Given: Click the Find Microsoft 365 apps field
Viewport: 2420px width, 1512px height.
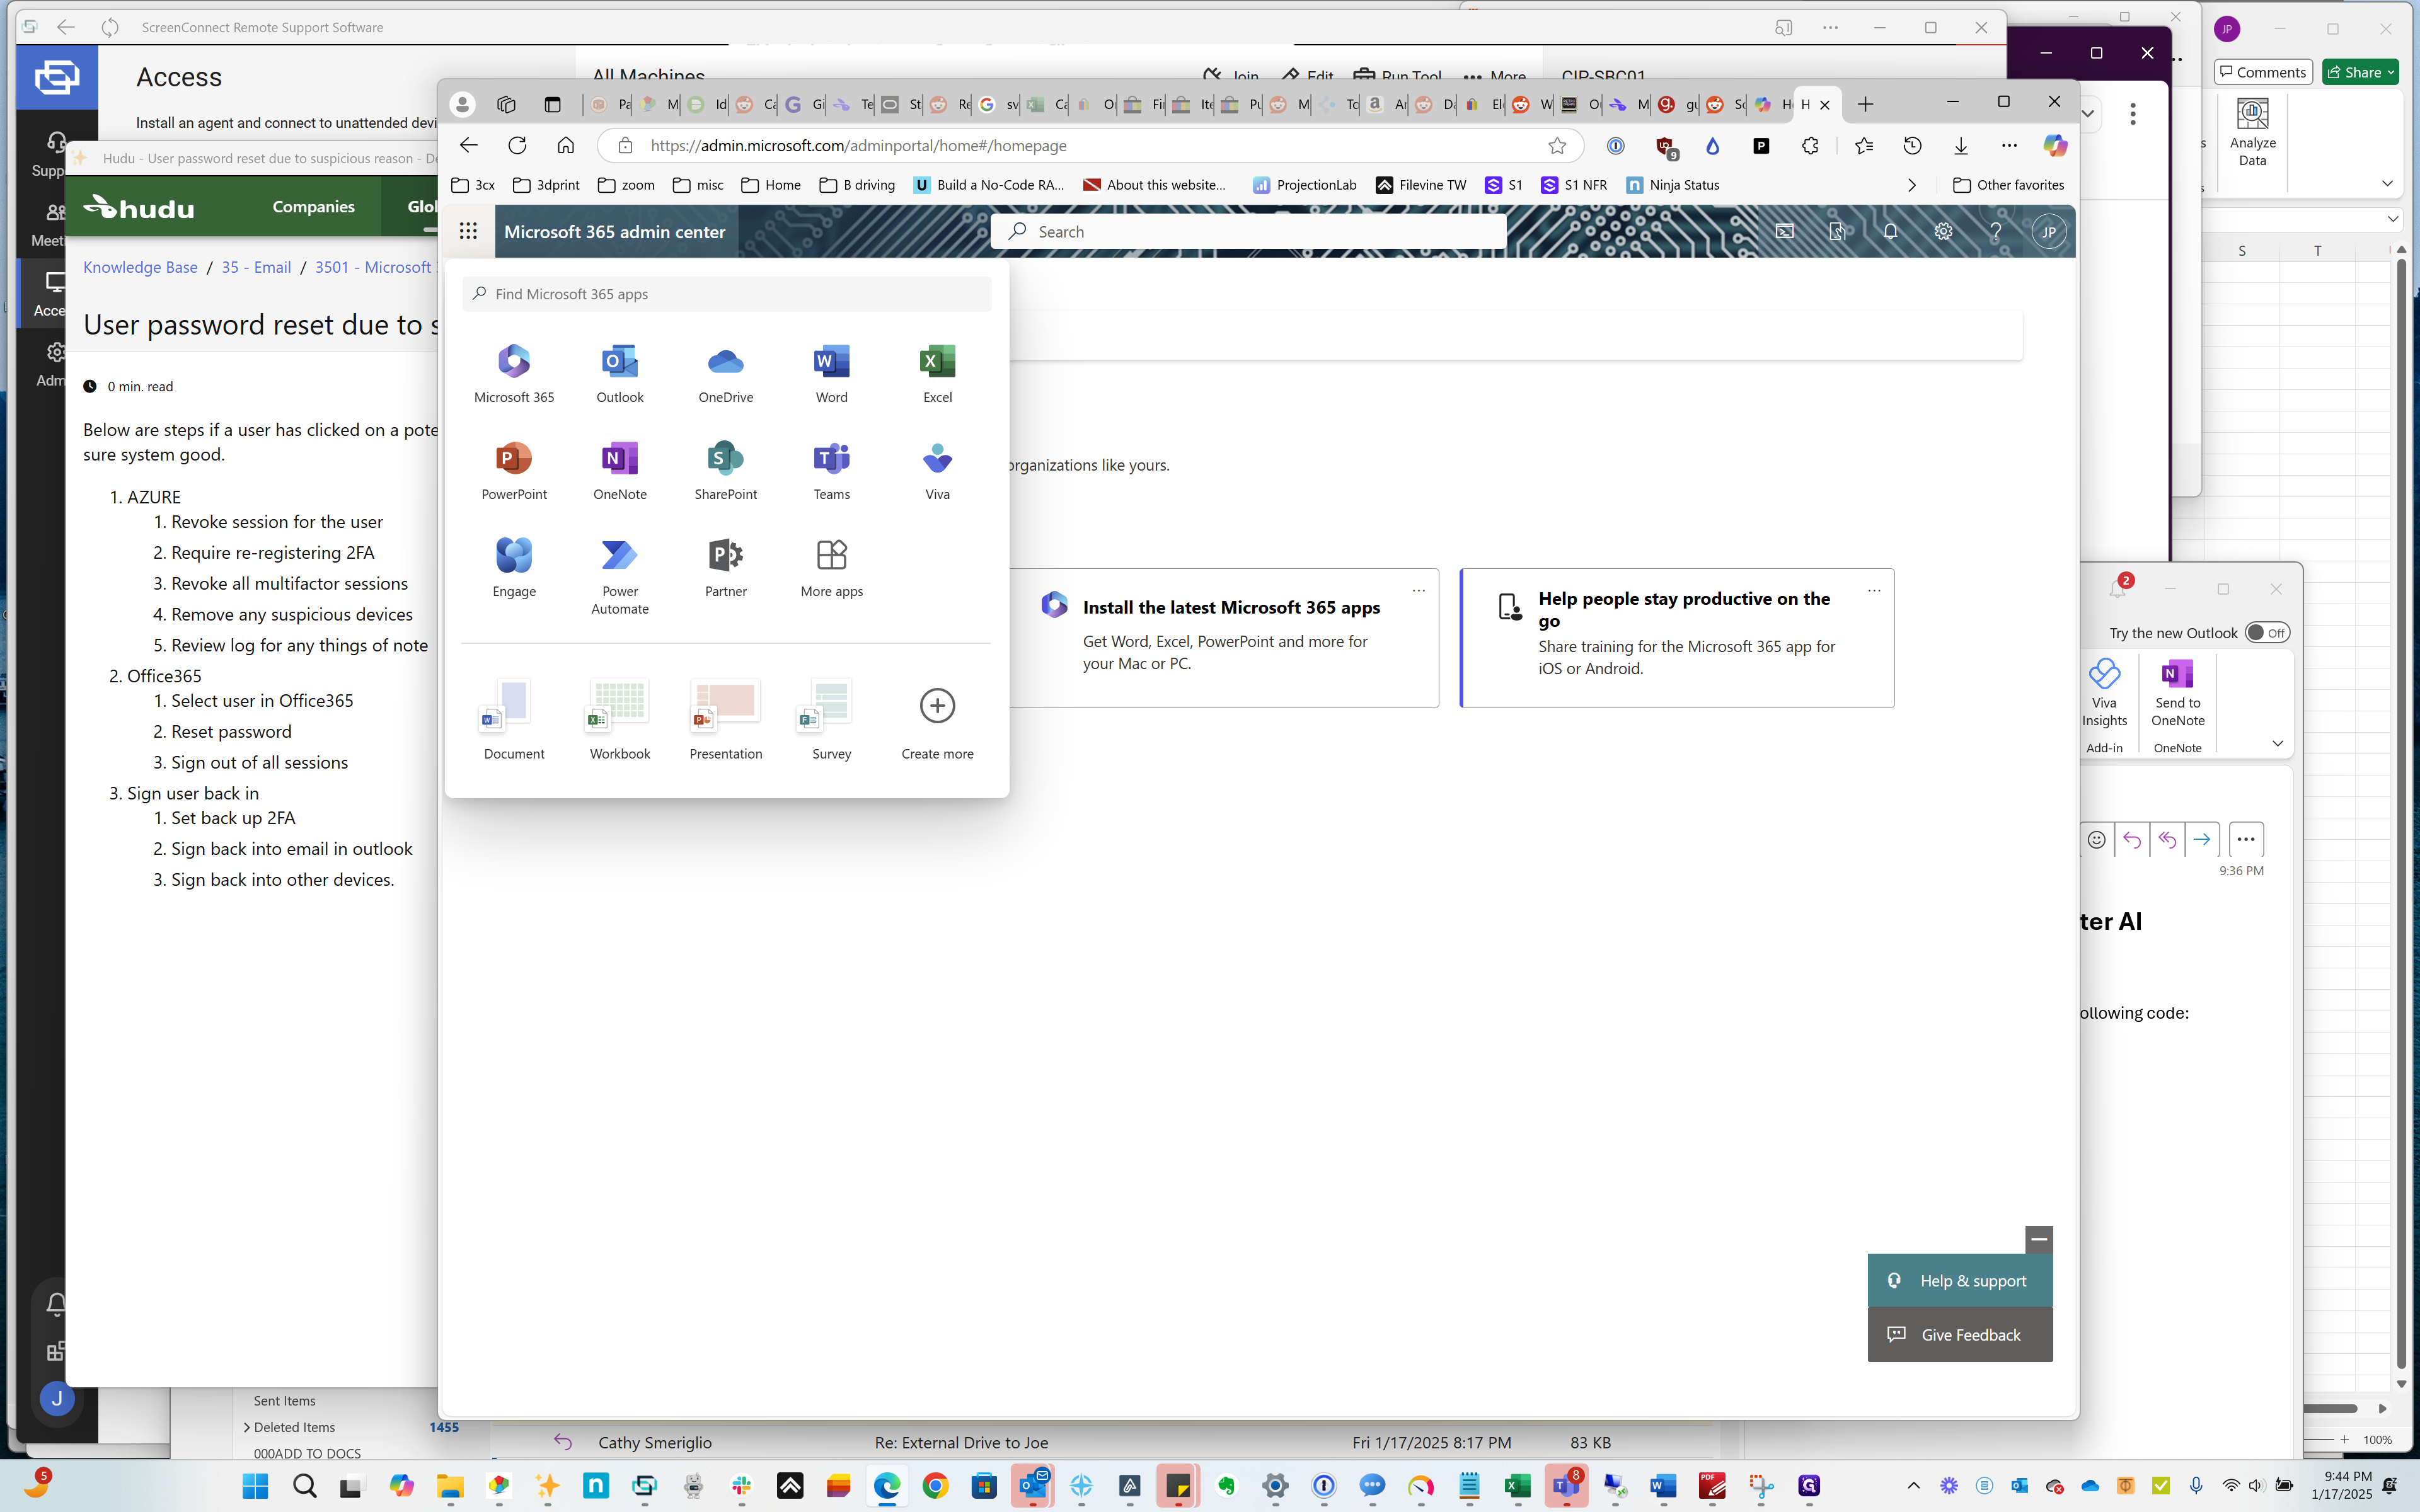Looking at the screenshot, I should pos(727,294).
